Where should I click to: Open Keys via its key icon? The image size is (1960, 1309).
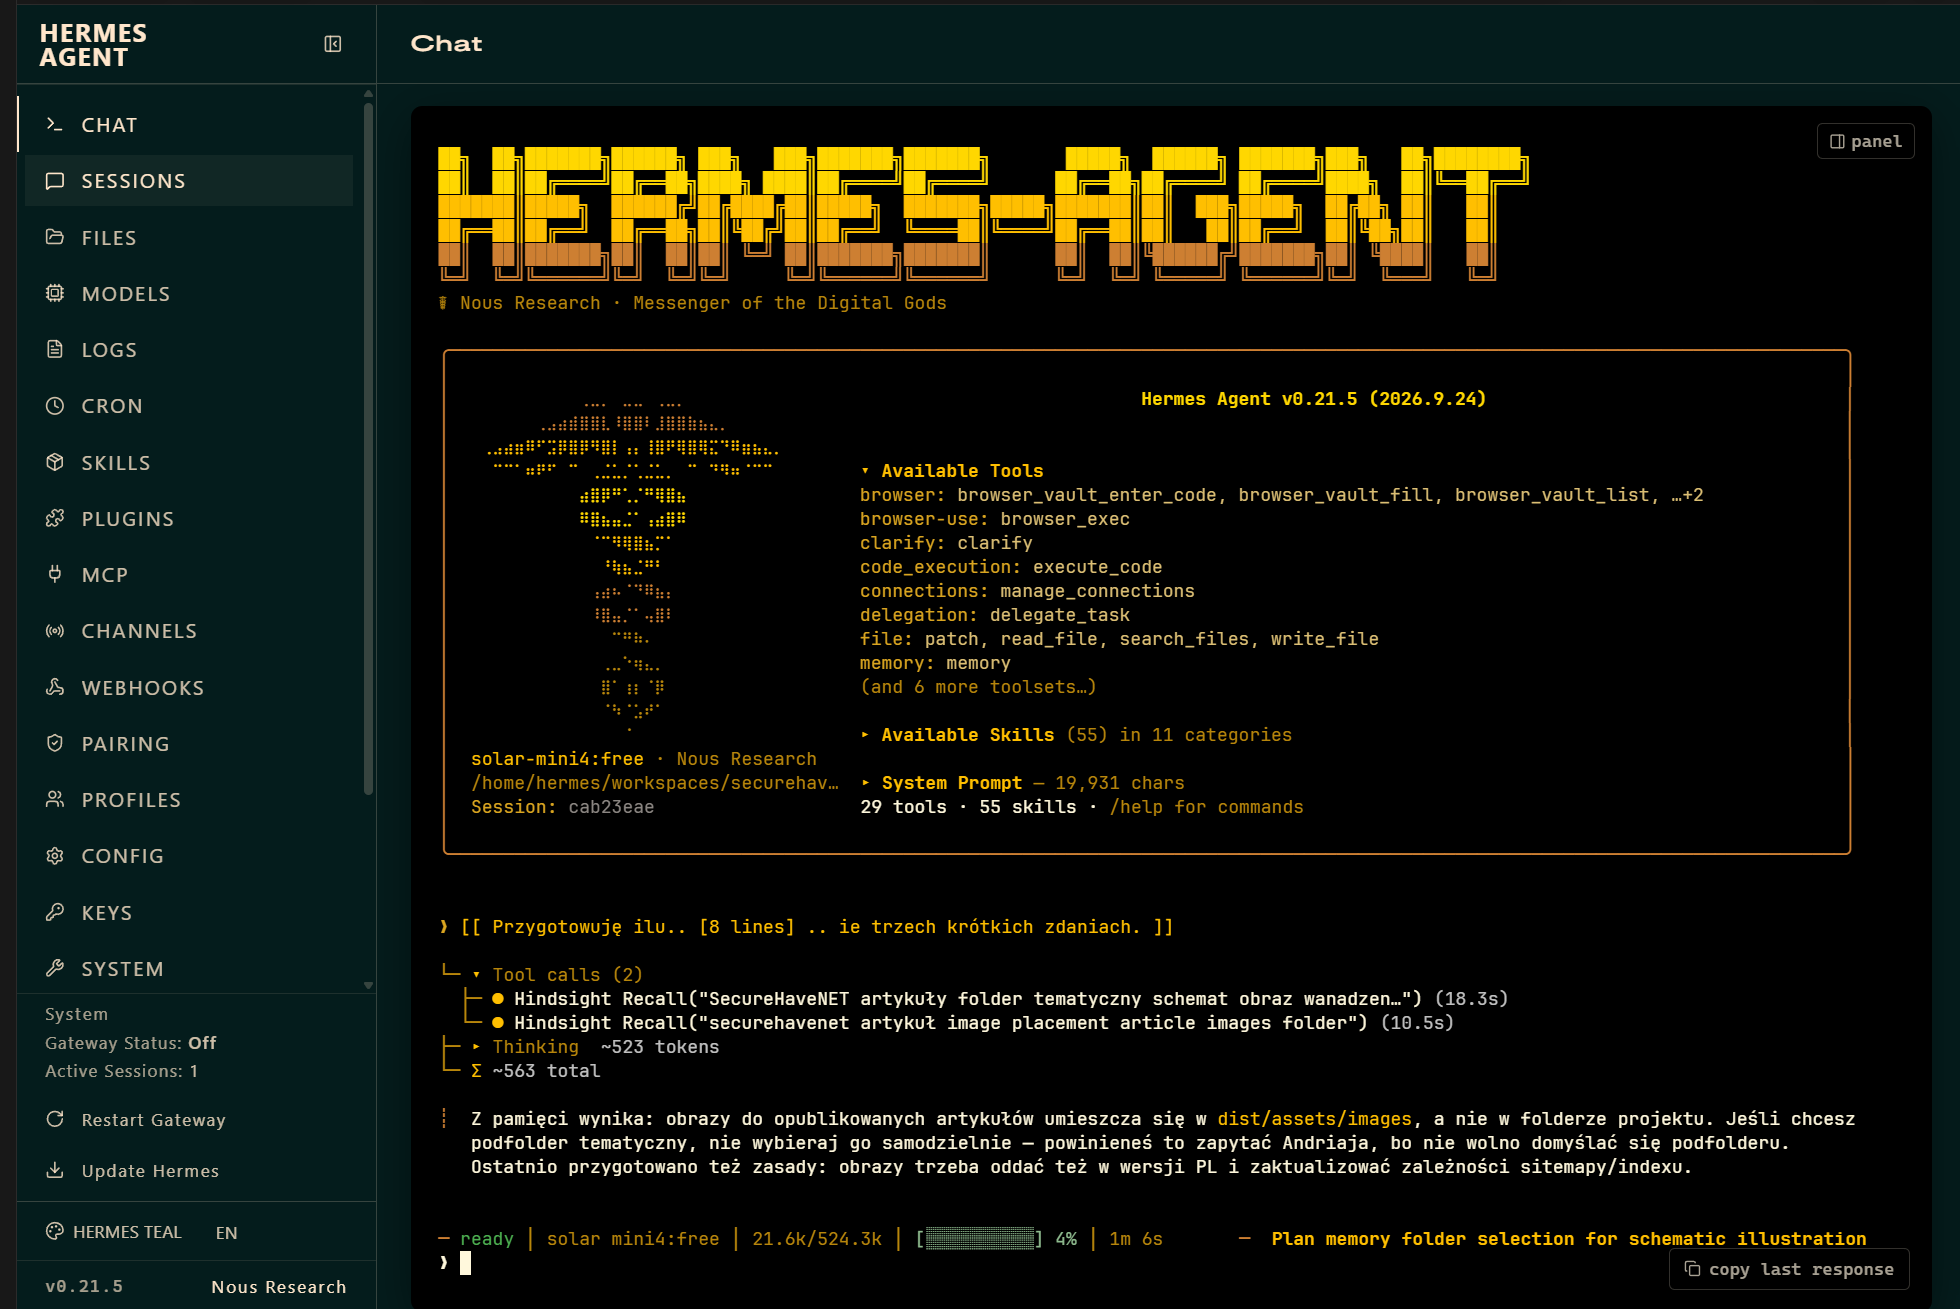54,913
